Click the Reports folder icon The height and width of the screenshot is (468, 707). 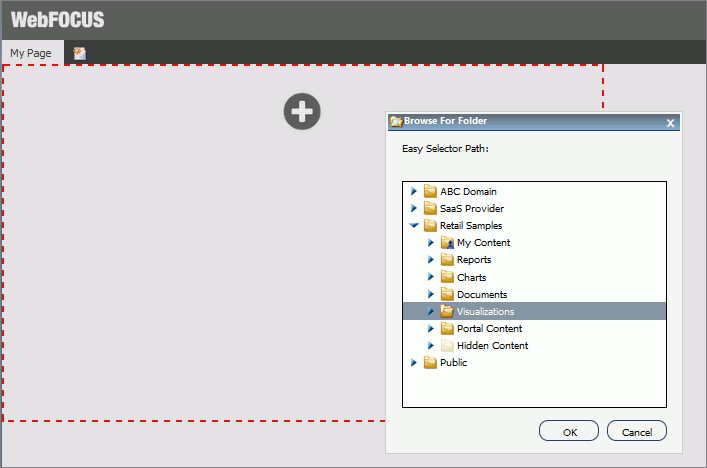click(447, 260)
